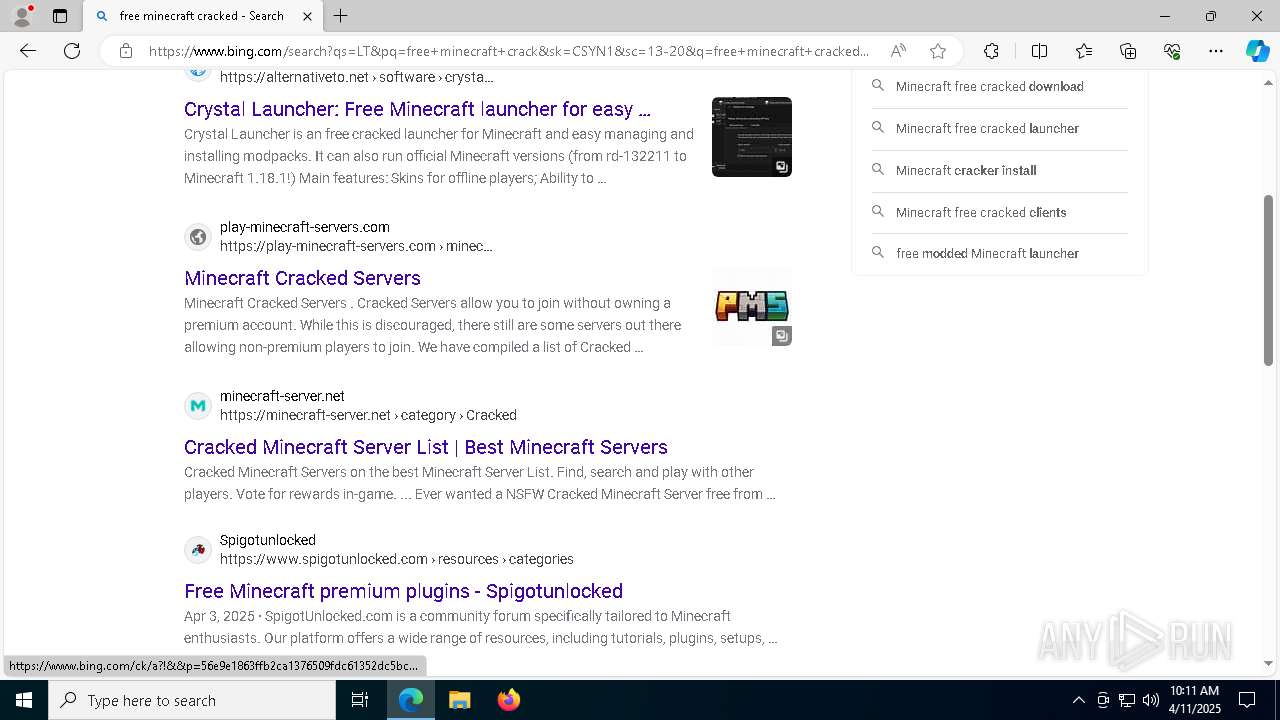Open the tab actions menu icon
The image size is (1280, 720).
(60, 16)
